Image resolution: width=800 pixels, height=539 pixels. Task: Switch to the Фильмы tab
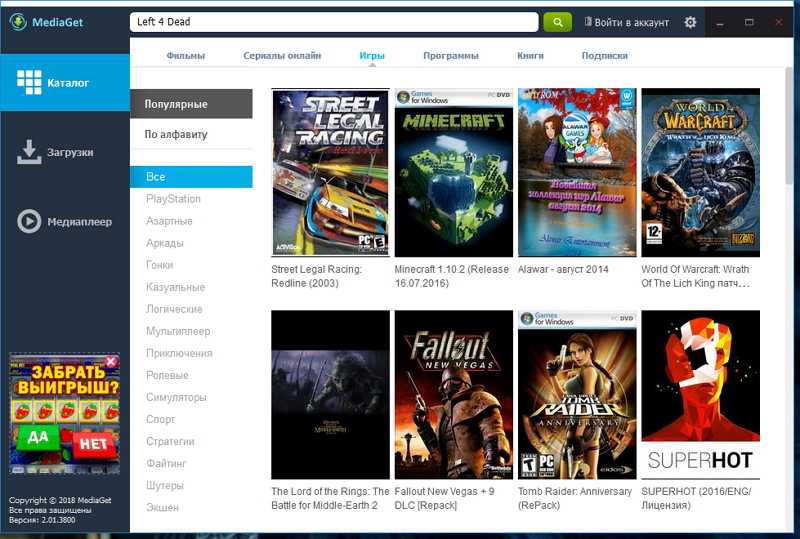(x=186, y=55)
